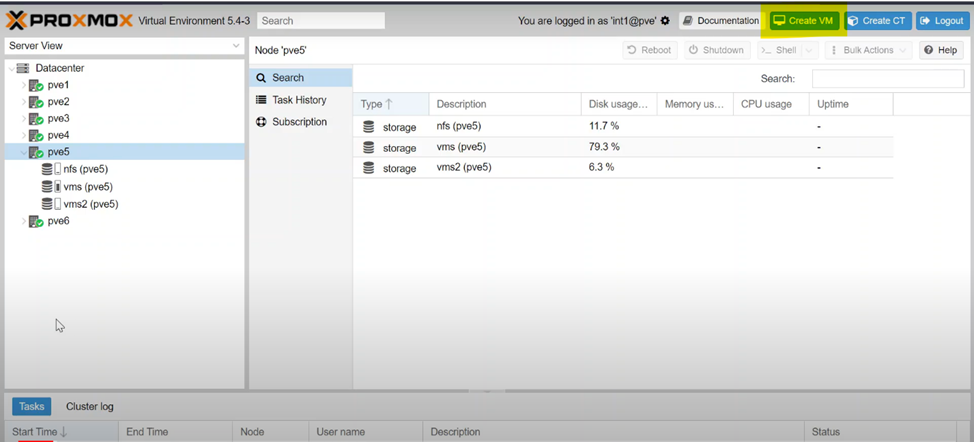Open the Subscription section
Image resolution: width=974 pixels, height=442 pixels.
[x=301, y=122]
